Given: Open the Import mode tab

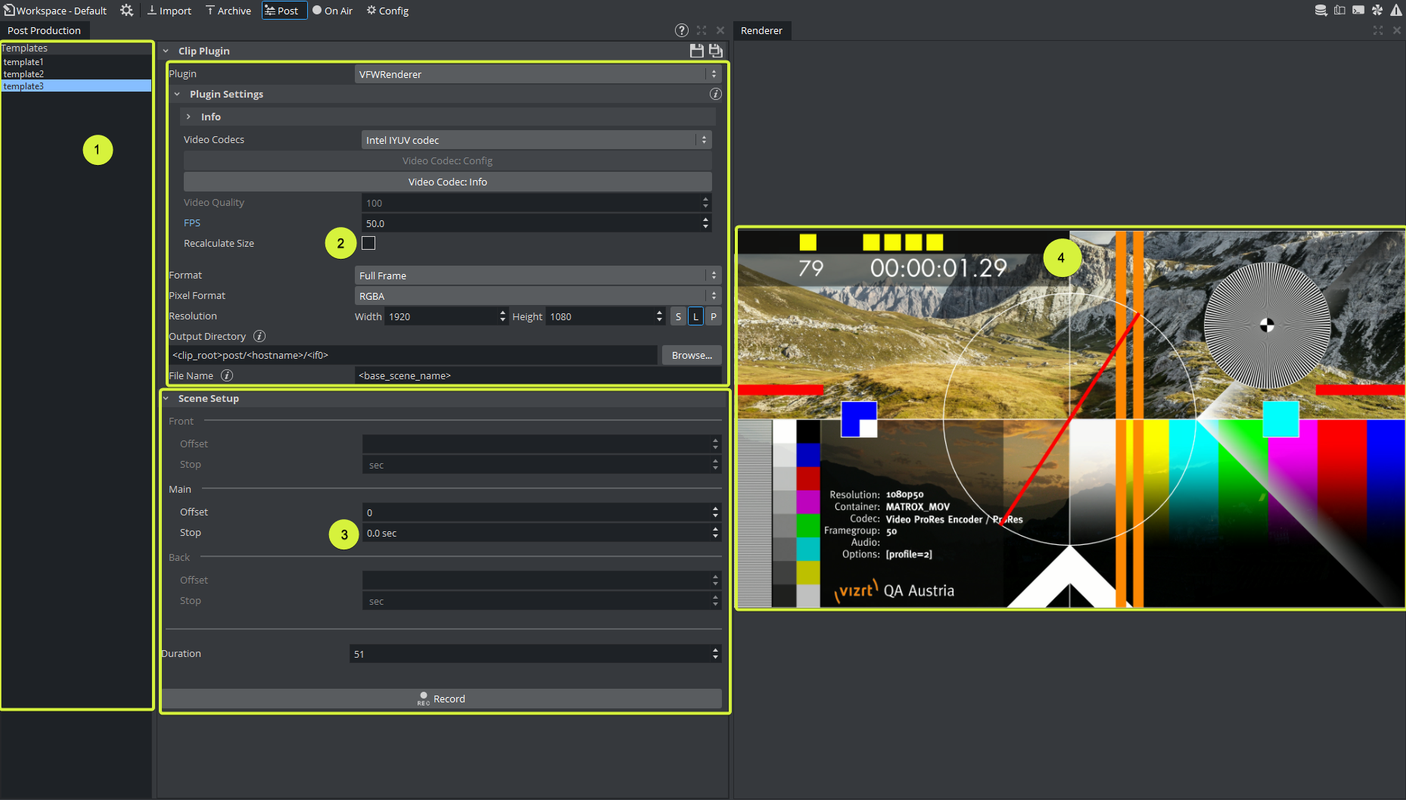Looking at the screenshot, I should click(169, 11).
